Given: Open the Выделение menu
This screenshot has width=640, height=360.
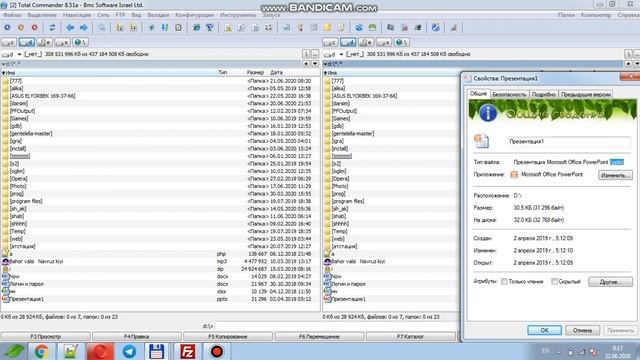Looking at the screenshot, I should 42,15.
